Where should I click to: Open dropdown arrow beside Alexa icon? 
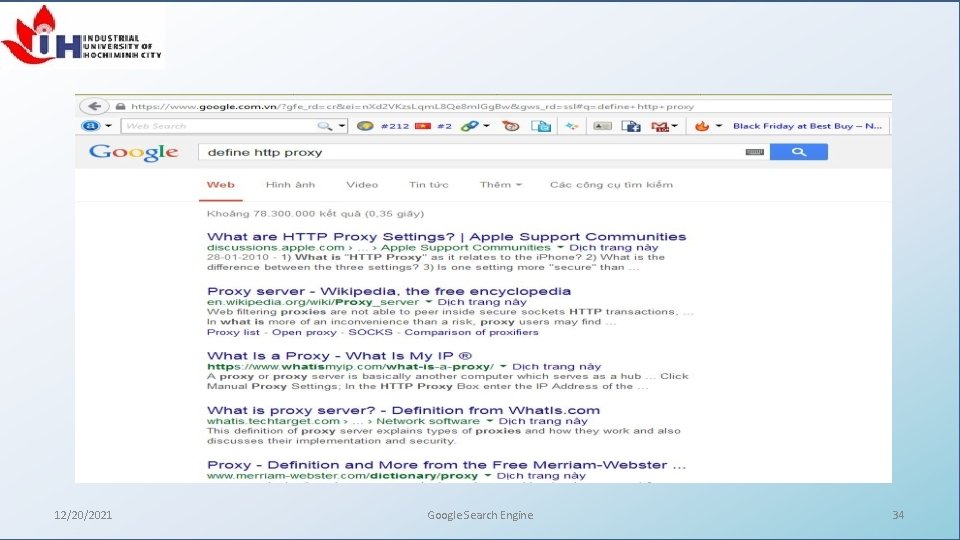[108, 126]
